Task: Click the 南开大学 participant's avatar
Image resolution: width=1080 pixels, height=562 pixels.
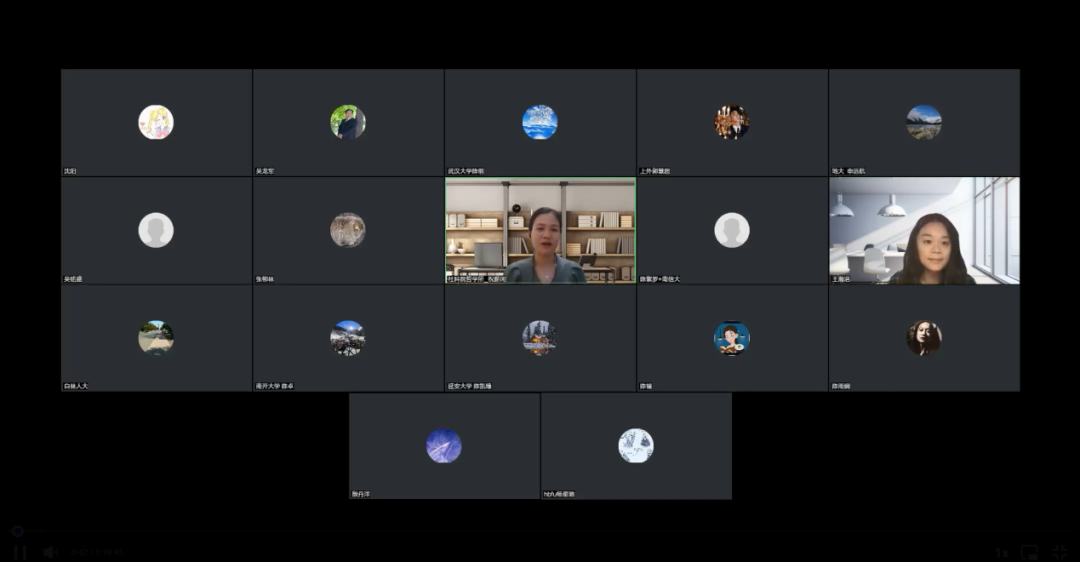Action: coord(348,338)
